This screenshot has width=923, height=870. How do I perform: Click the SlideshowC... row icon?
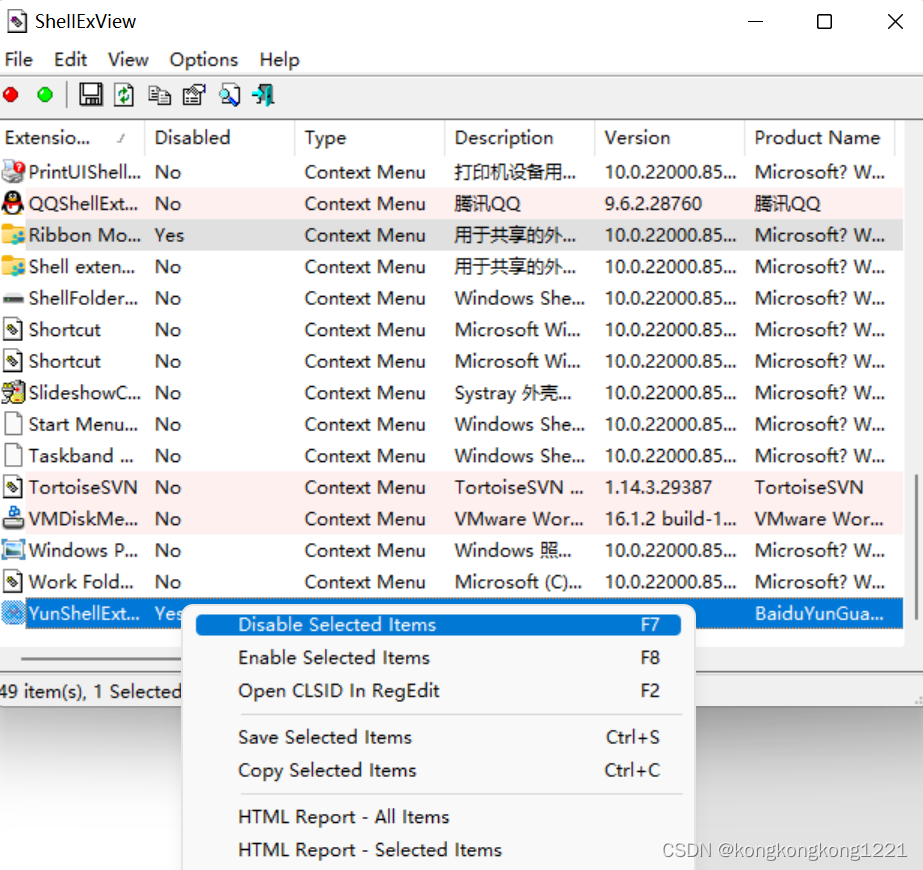tap(13, 393)
